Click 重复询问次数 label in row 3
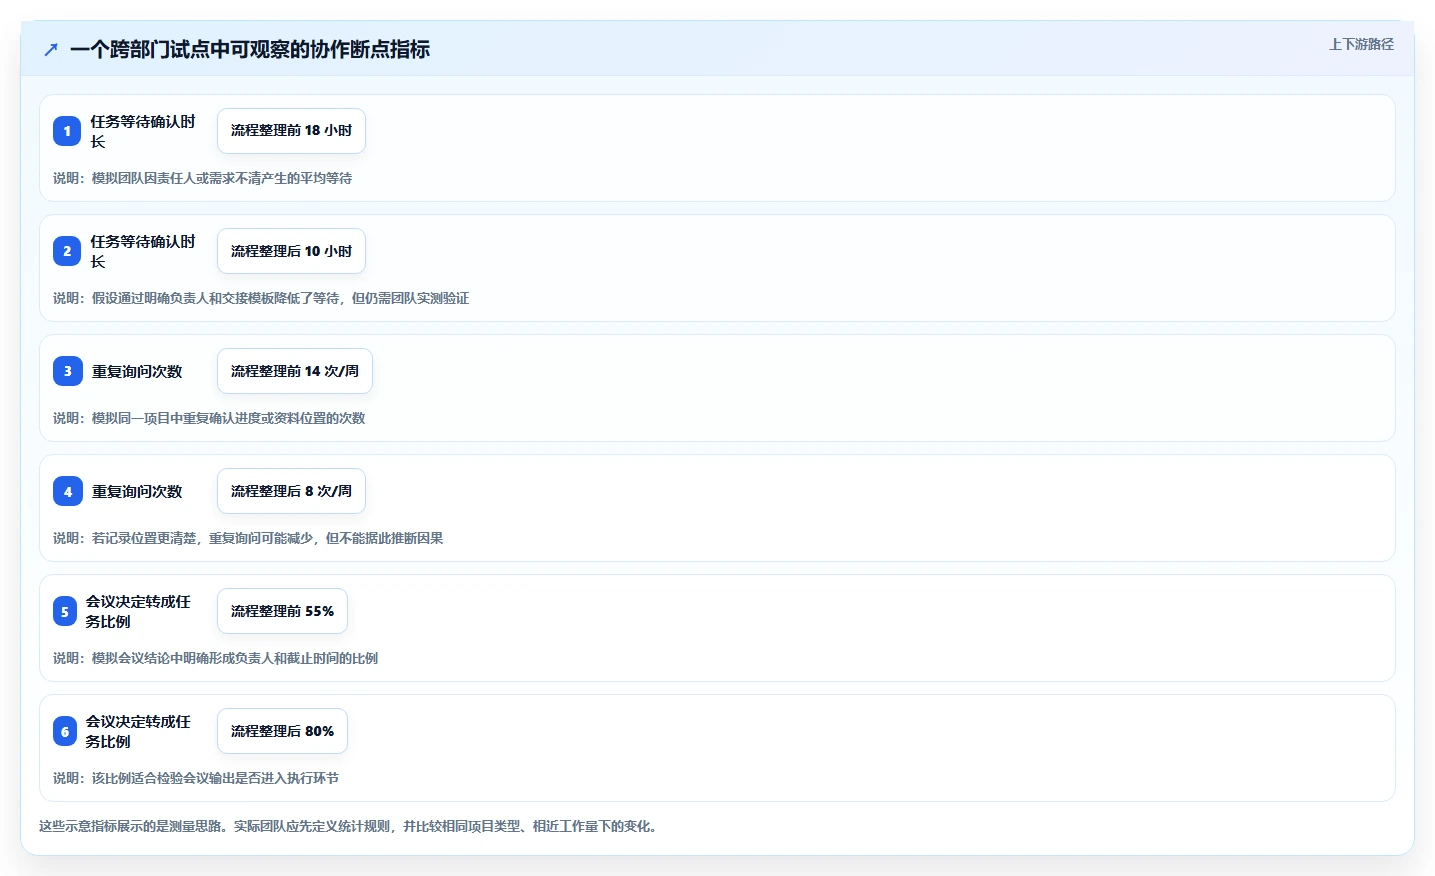Viewport: 1435px width, 876px height. (137, 371)
